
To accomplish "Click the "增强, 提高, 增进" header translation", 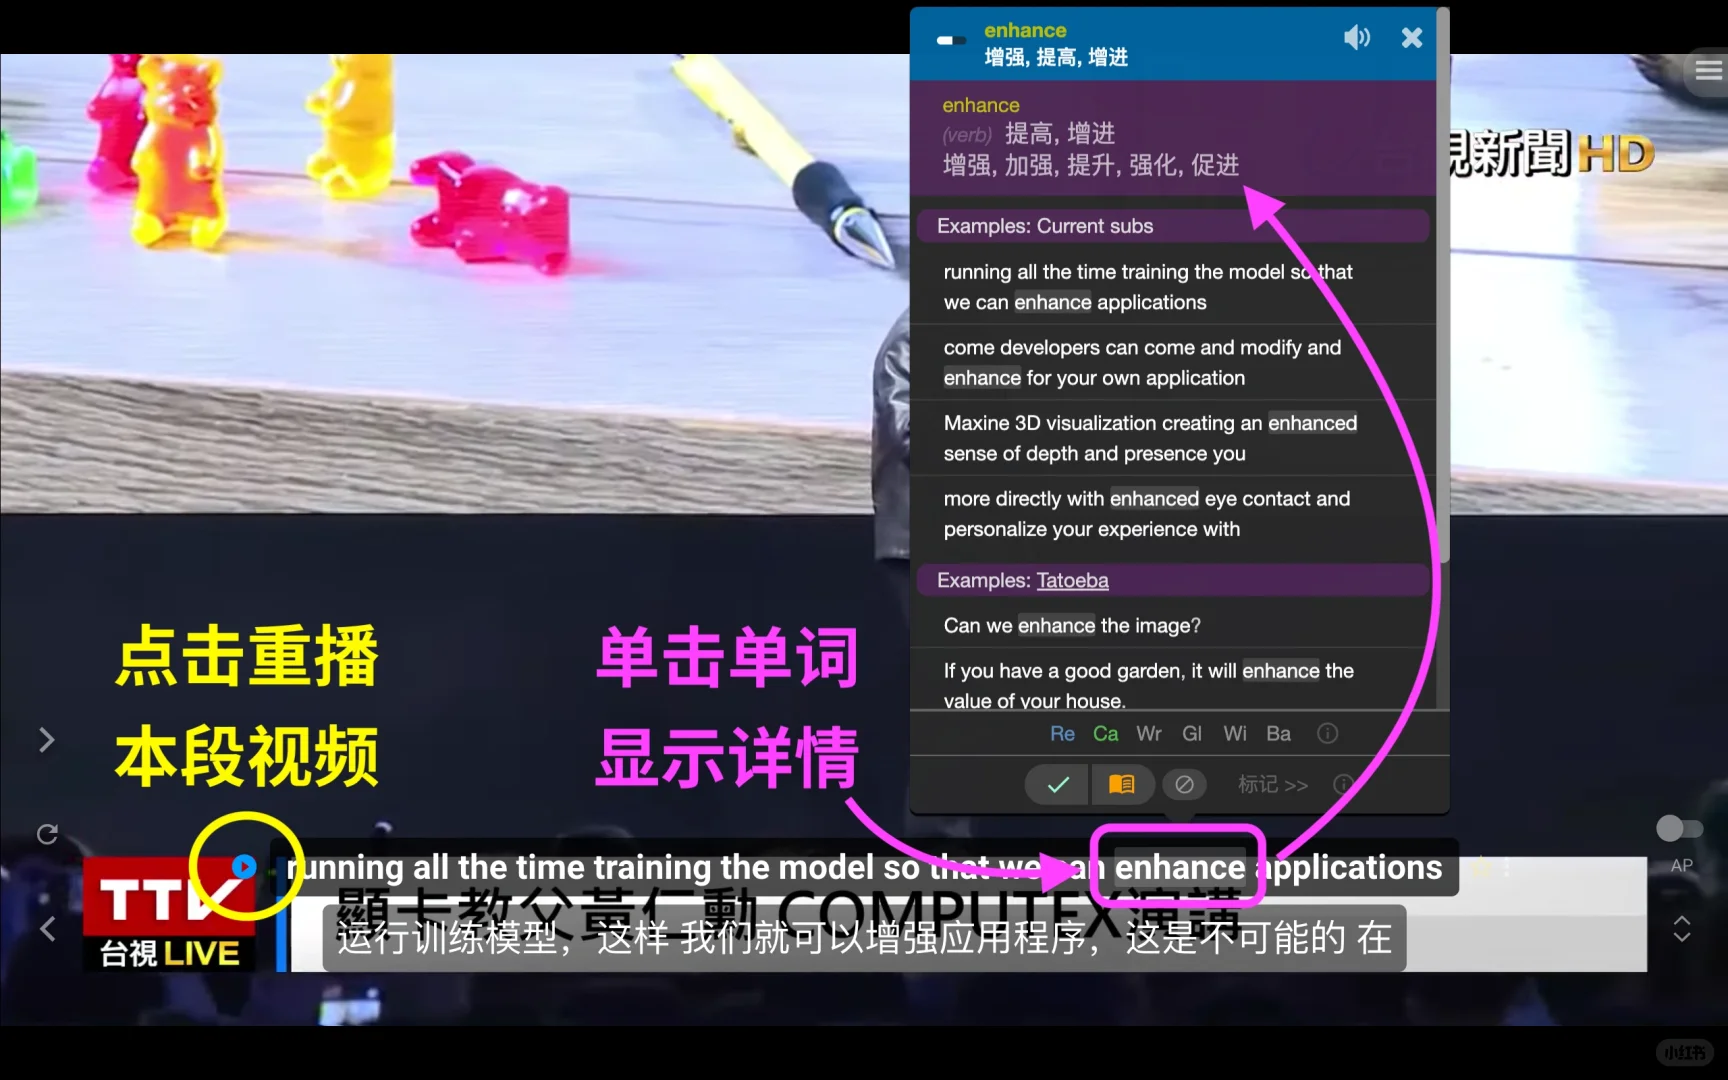I will 1056,58.
